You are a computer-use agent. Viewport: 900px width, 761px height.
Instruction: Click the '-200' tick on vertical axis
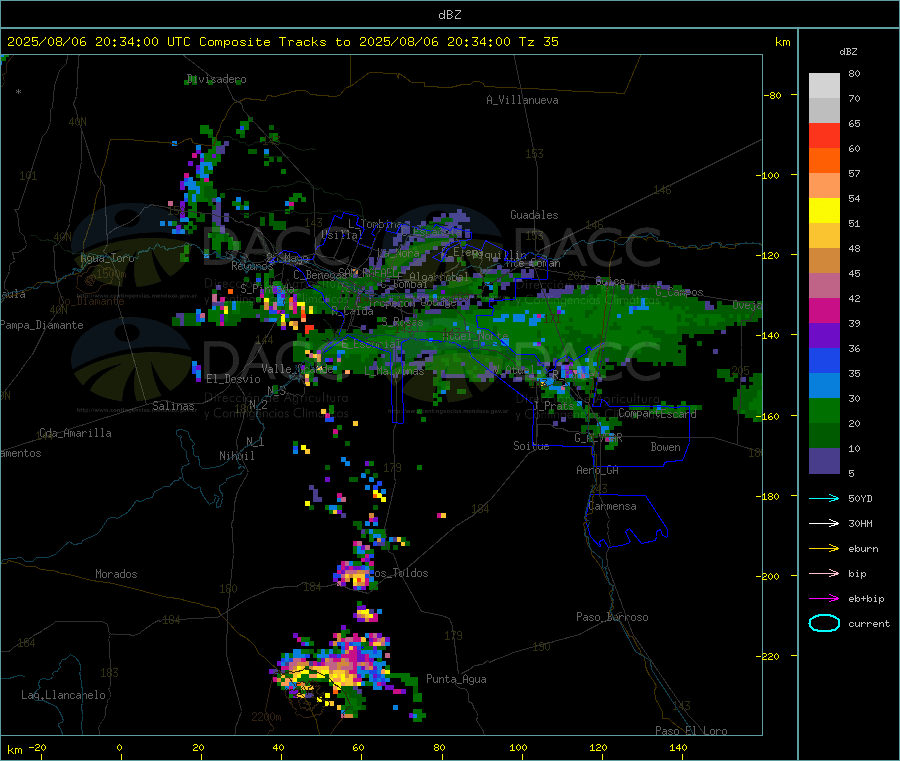(767, 576)
